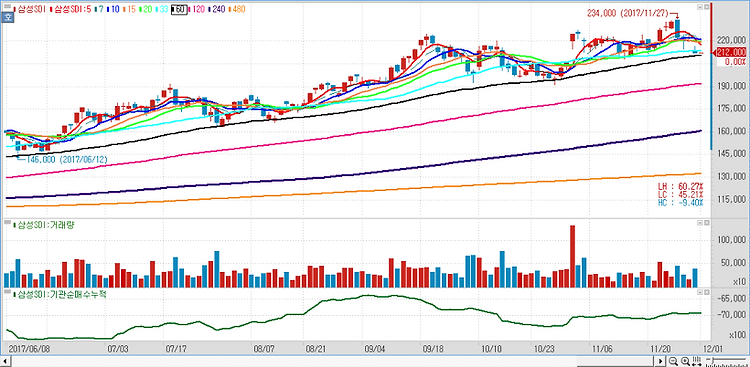The width and height of the screenshot is (750, 367).
Task: Zoom in with the plus magnifier
Action: click(x=685, y=361)
